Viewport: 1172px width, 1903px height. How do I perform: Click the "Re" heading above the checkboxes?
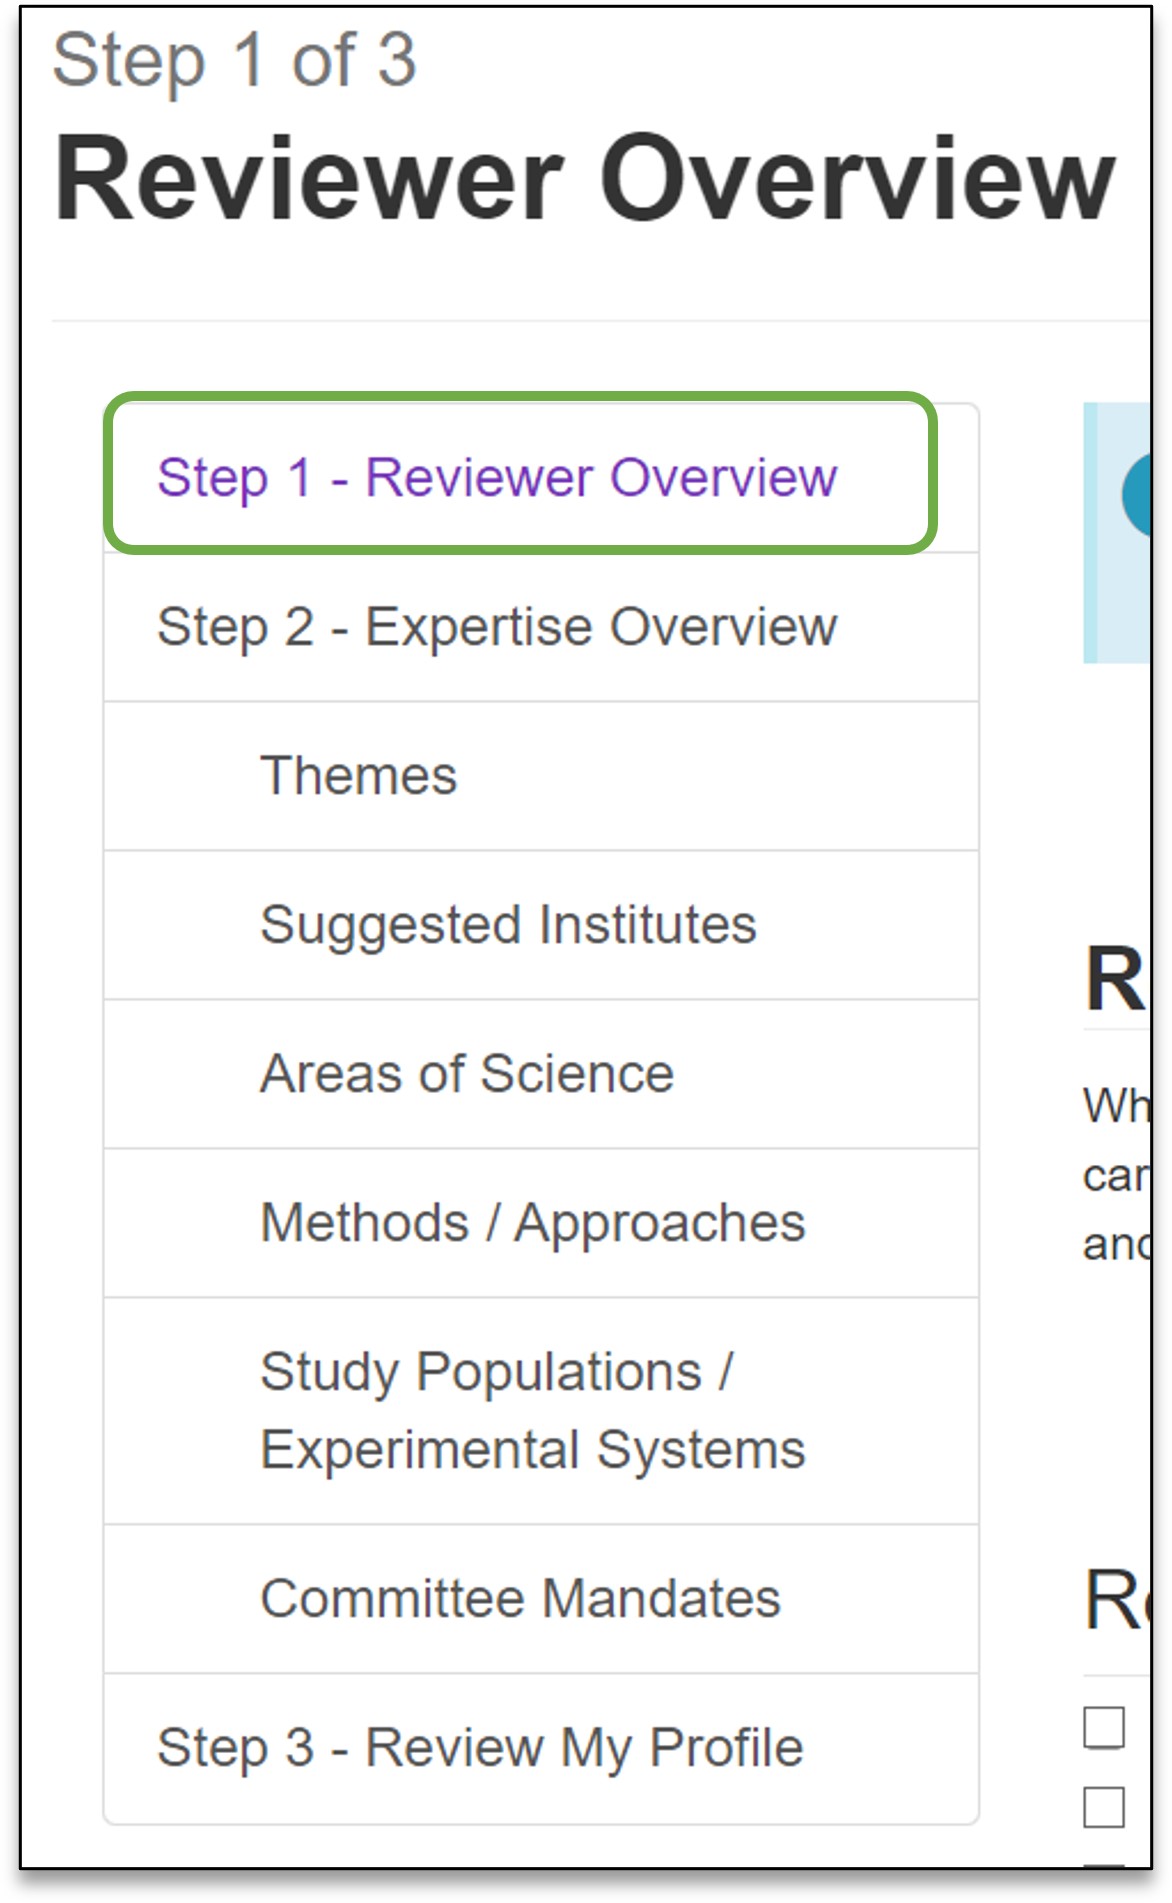click(x=1114, y=1600)
